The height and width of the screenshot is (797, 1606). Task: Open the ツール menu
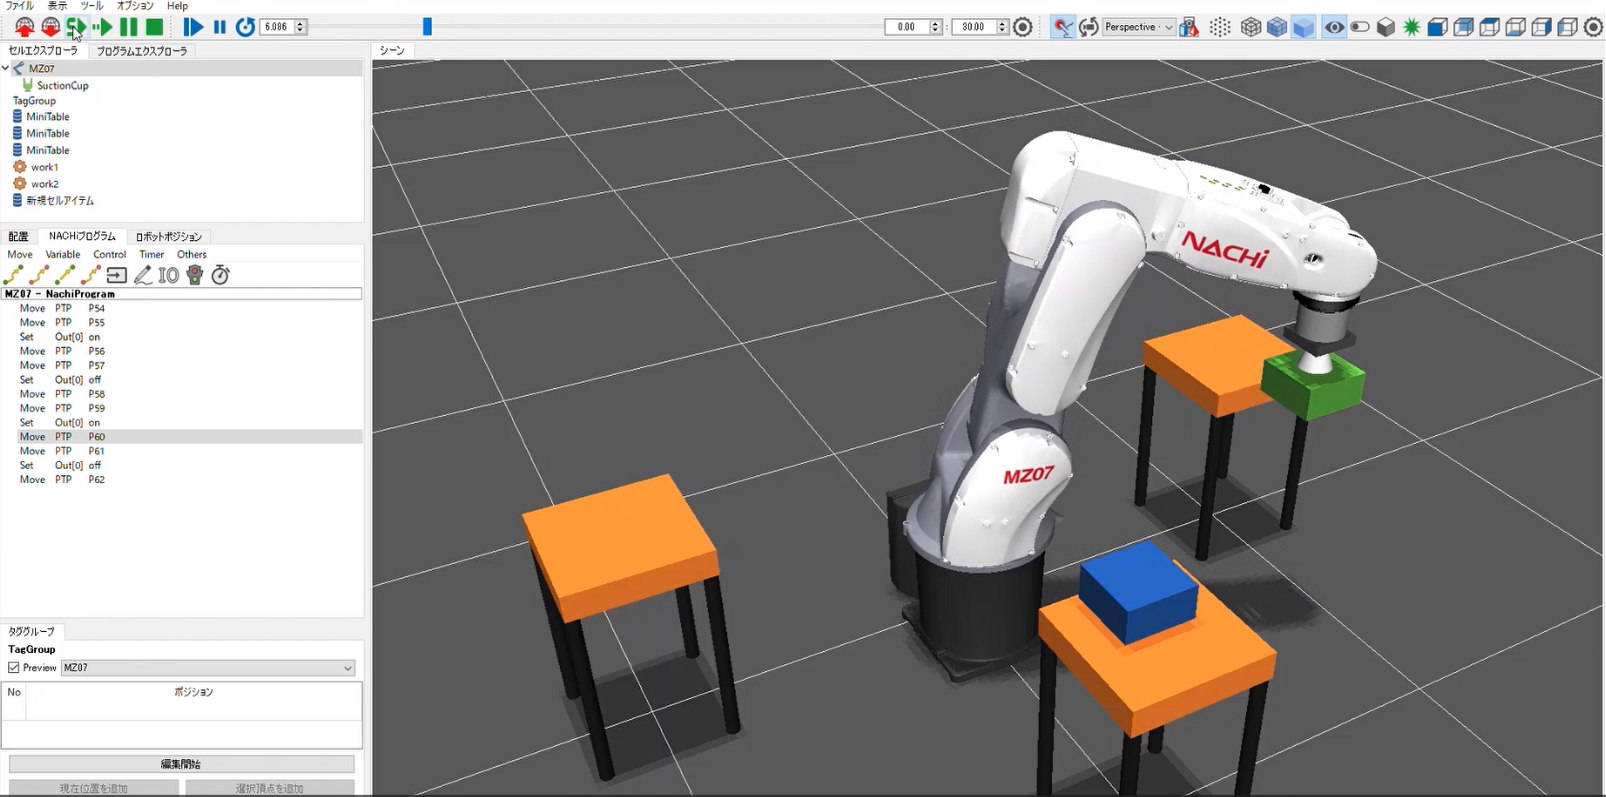[x=92, y=6]
